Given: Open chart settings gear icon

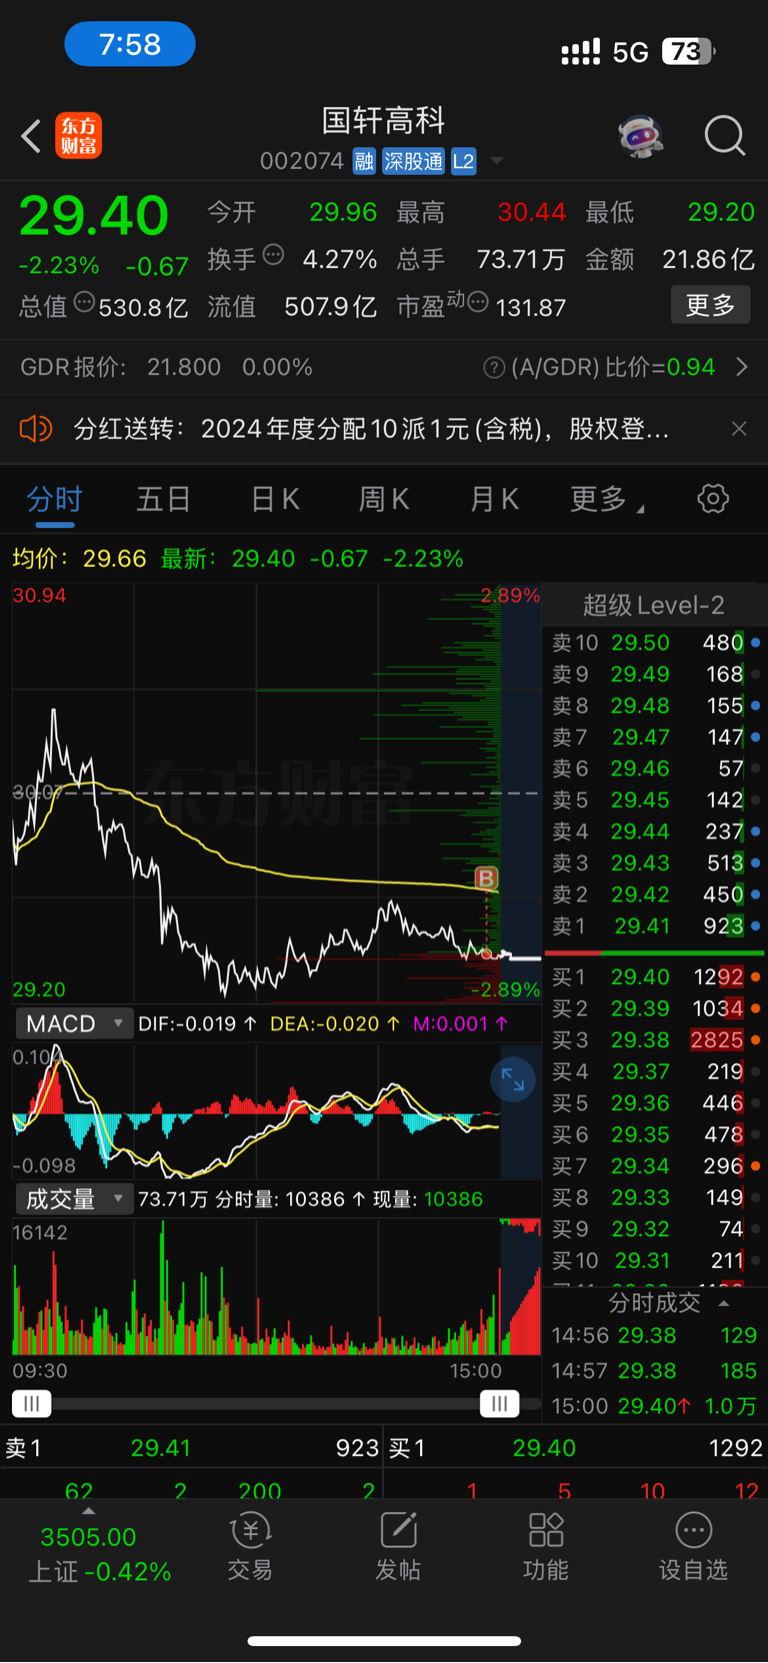Looking at the screenshot, I should point(713,499).
